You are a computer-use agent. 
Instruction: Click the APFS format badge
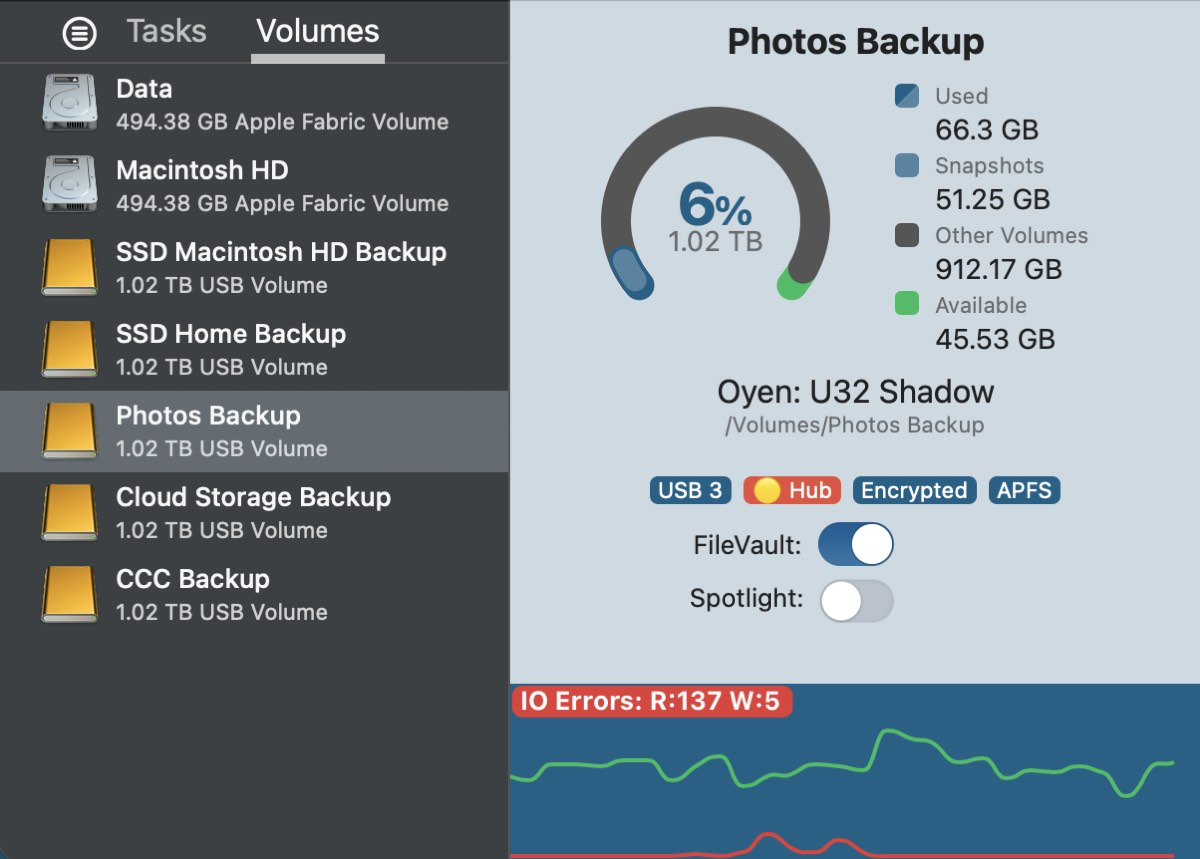tap(1024, 490)
